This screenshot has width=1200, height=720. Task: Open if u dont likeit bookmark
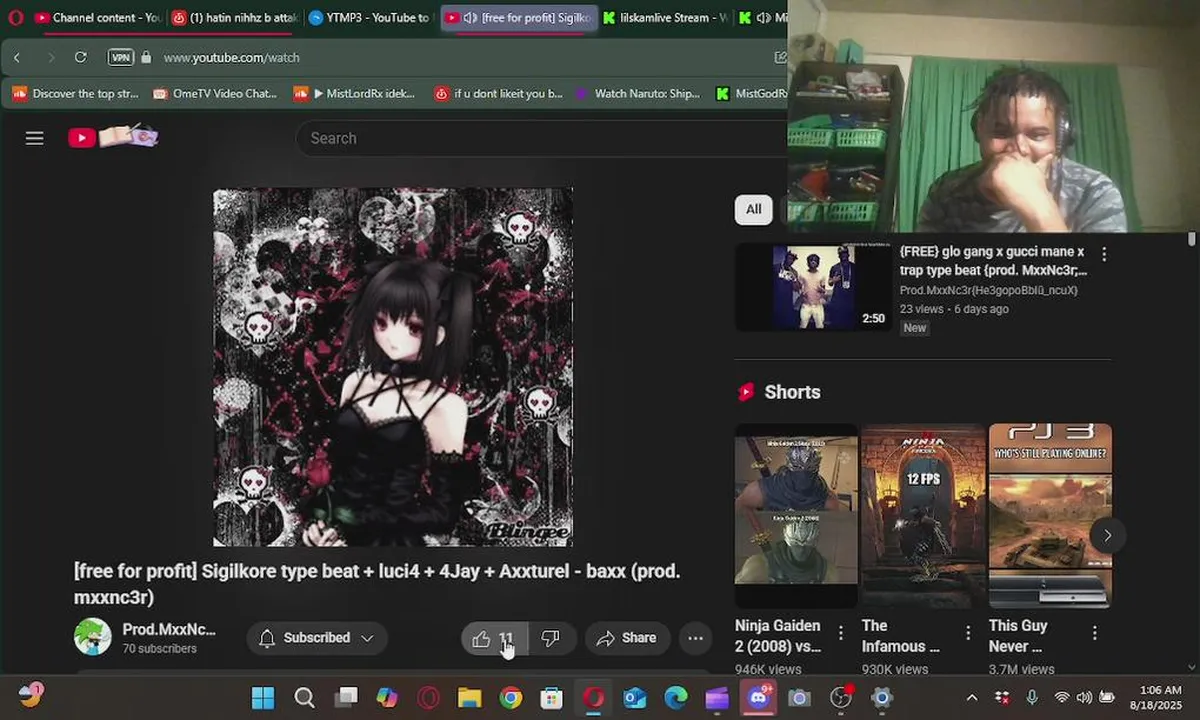498,93
